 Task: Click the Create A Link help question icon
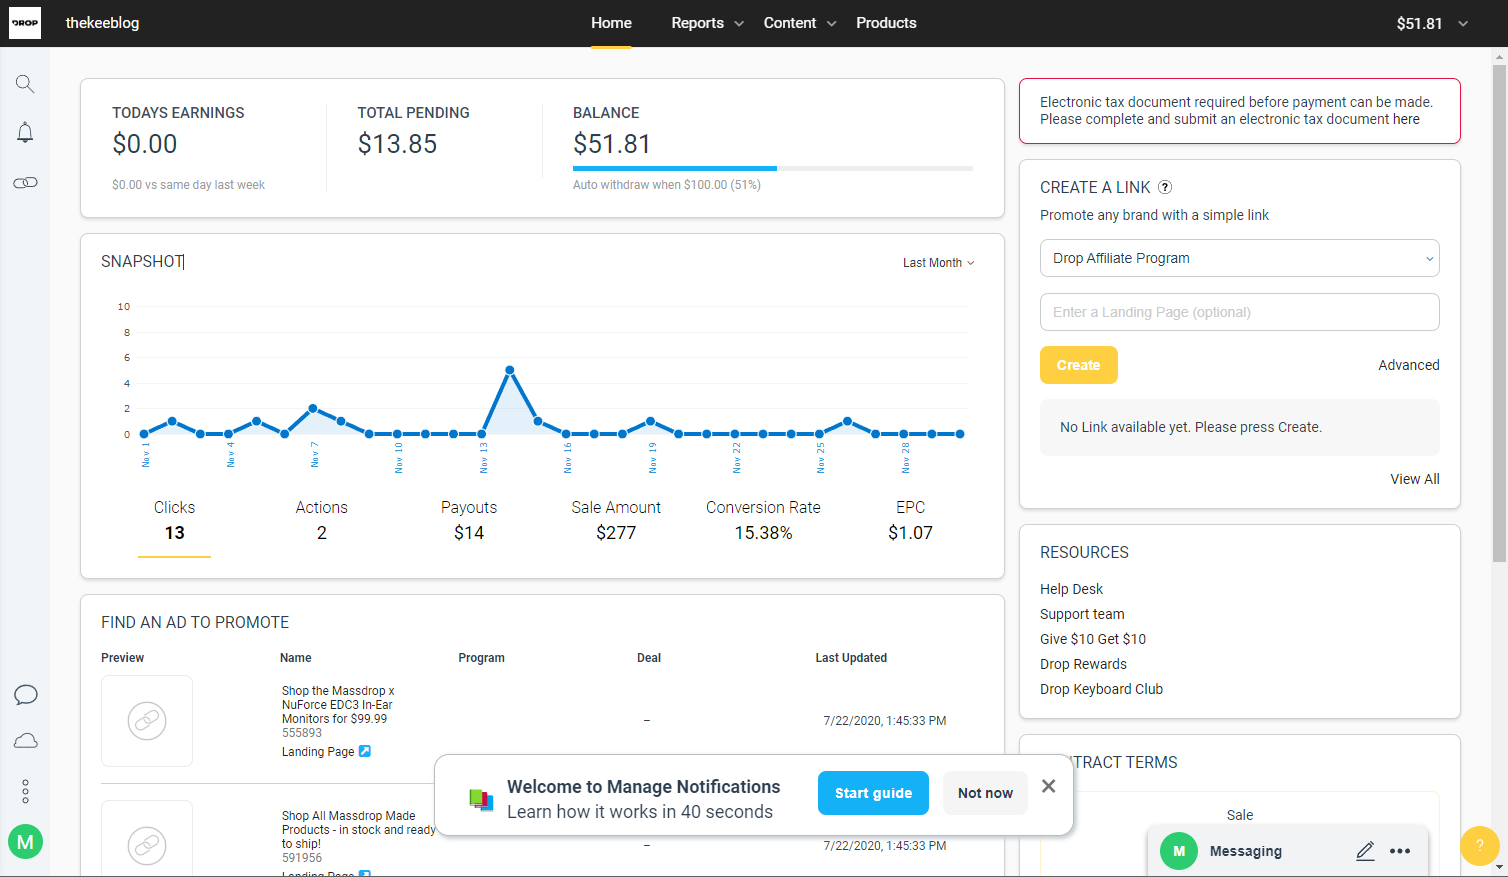1165,187
